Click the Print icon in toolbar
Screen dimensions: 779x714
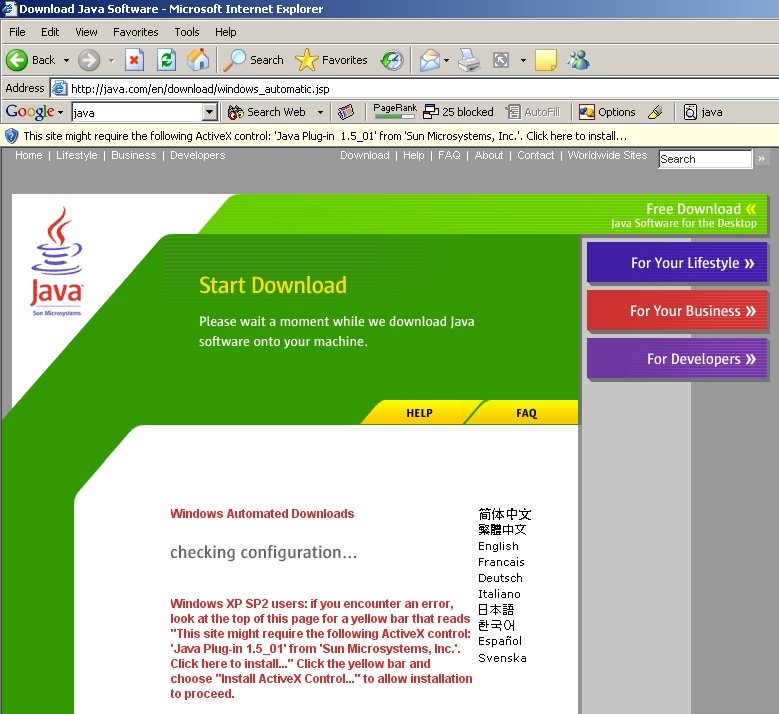pyautogui.click(x=469, y=60)
